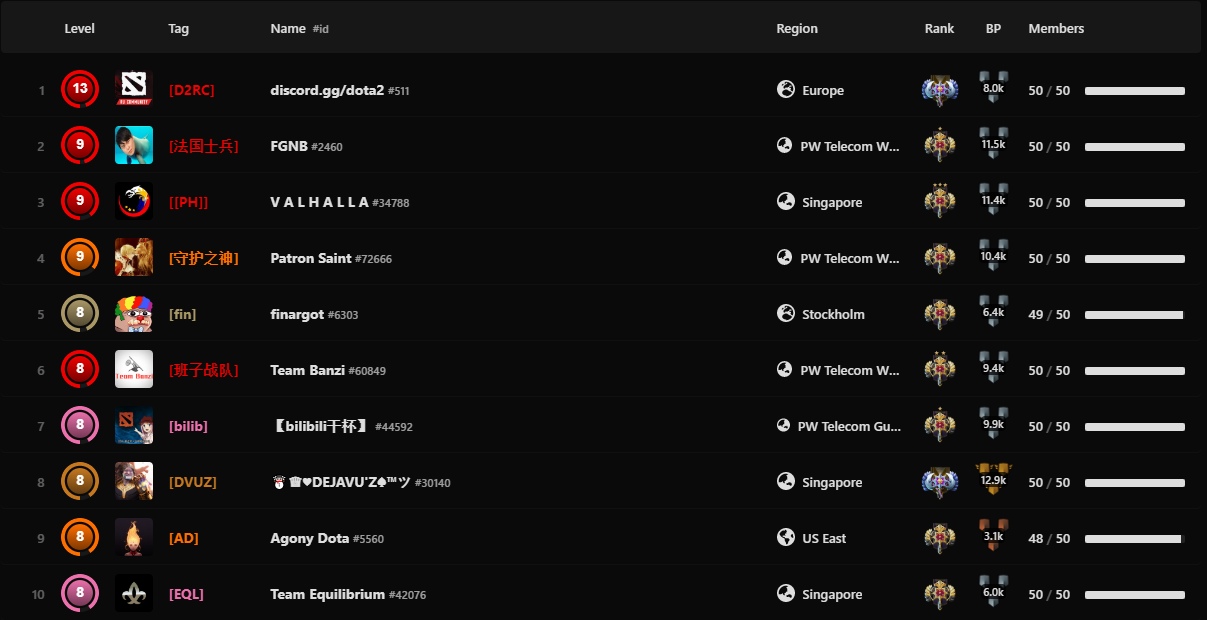
Task: Click the Members column header
Action: coord(1056,28)
